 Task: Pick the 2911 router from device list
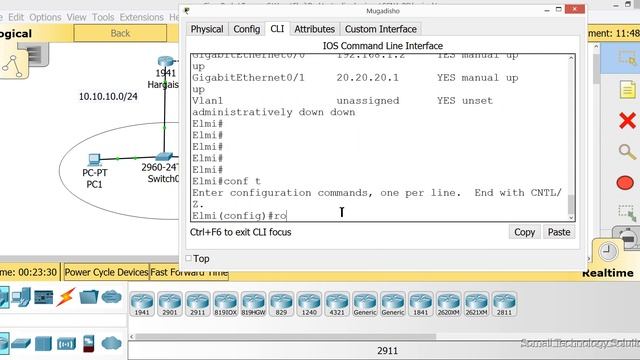[x=198, y=304]
